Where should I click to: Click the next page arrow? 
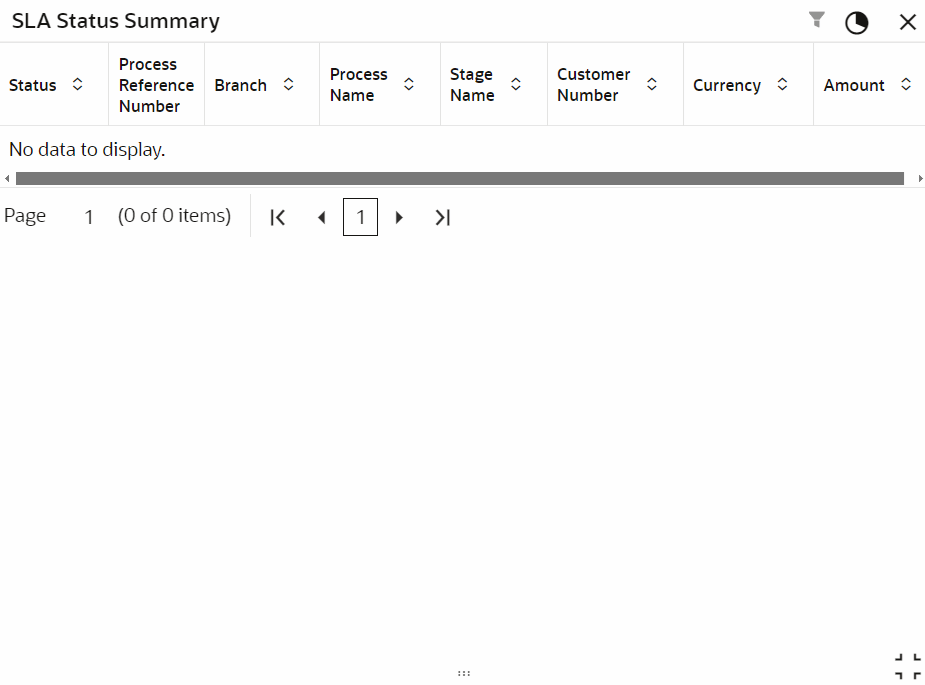point(399,217)
